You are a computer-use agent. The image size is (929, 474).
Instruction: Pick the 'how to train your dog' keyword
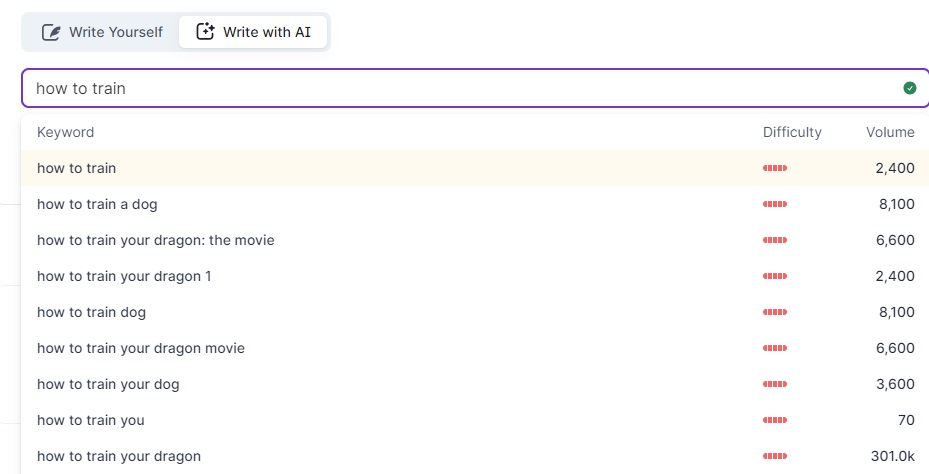tap(108, 384)
